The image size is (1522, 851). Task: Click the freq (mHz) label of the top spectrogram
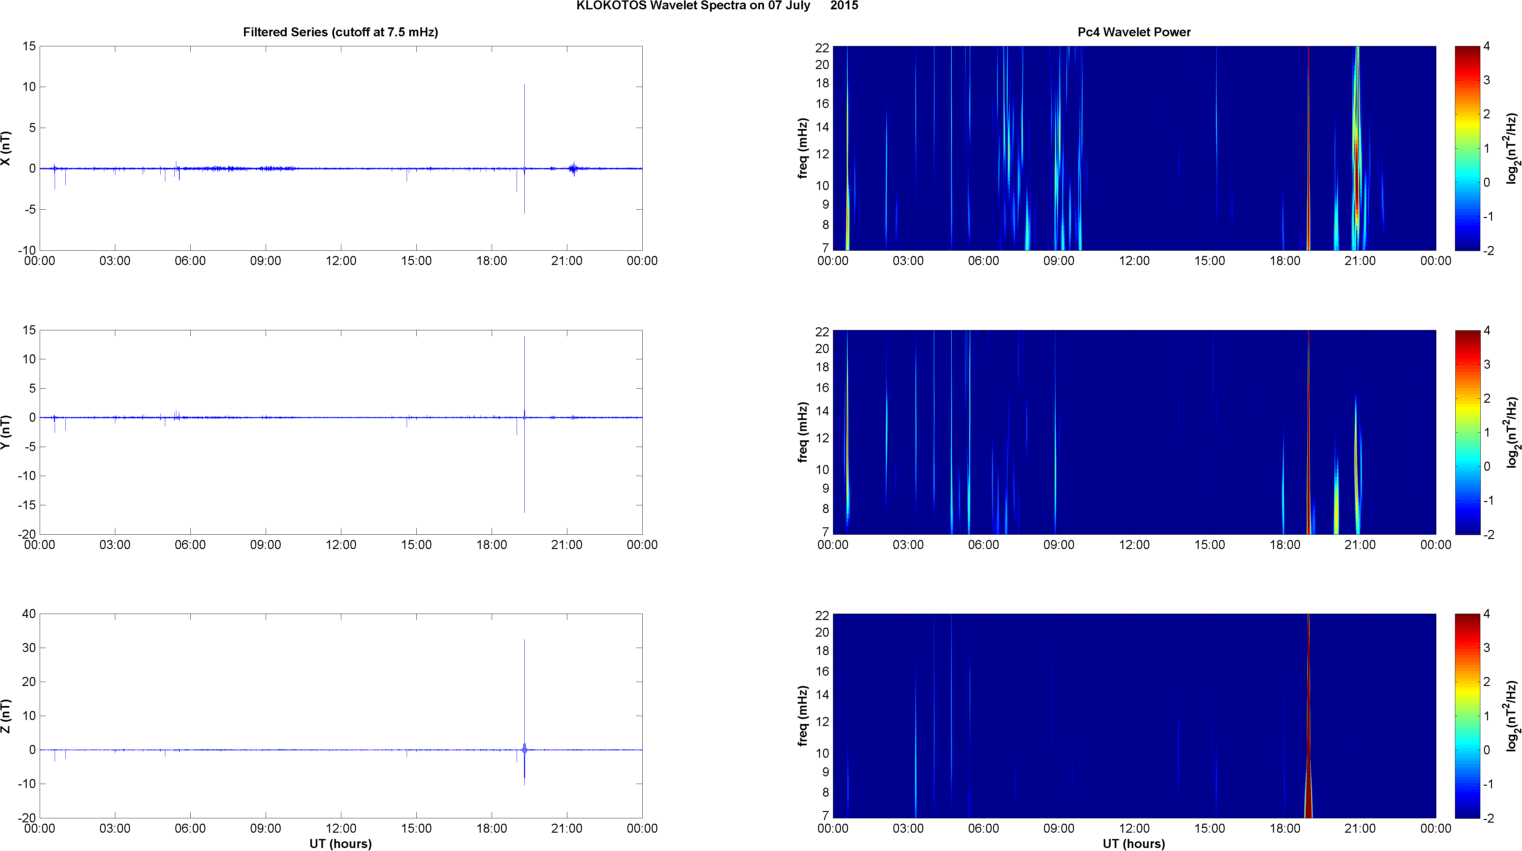click(x=803, y=148)
